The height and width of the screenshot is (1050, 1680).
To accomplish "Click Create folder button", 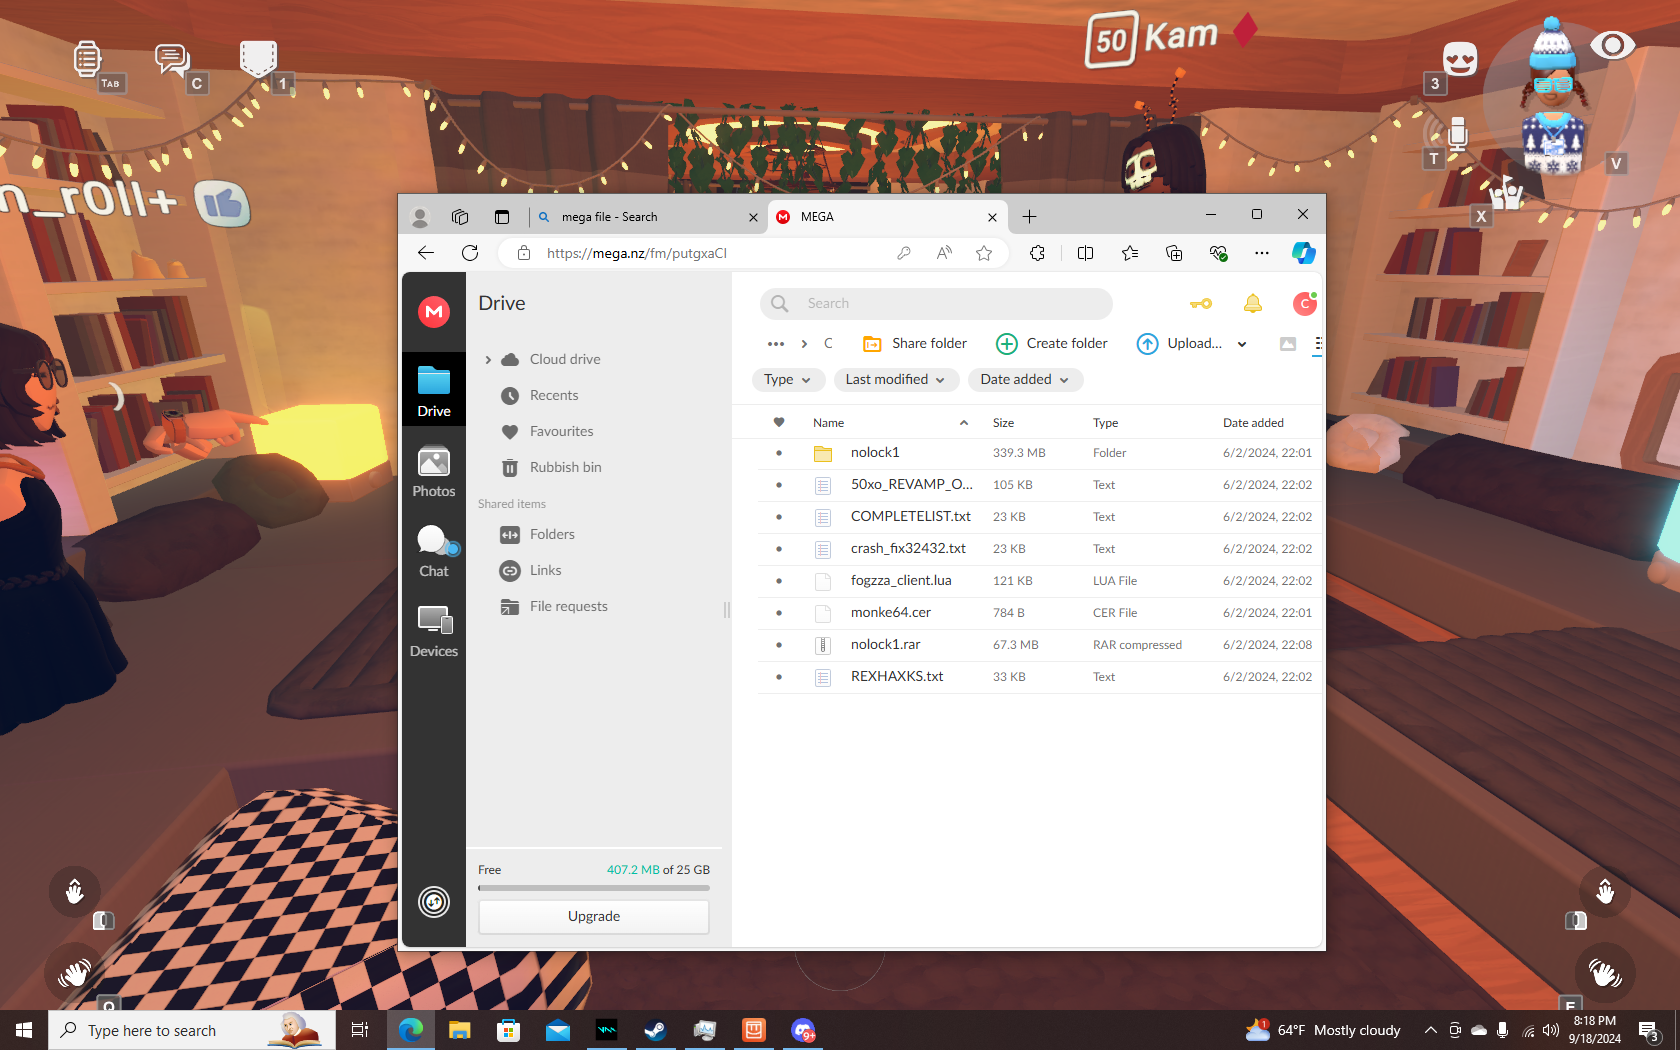I will pyautogui.click(x=1052, y=344).
